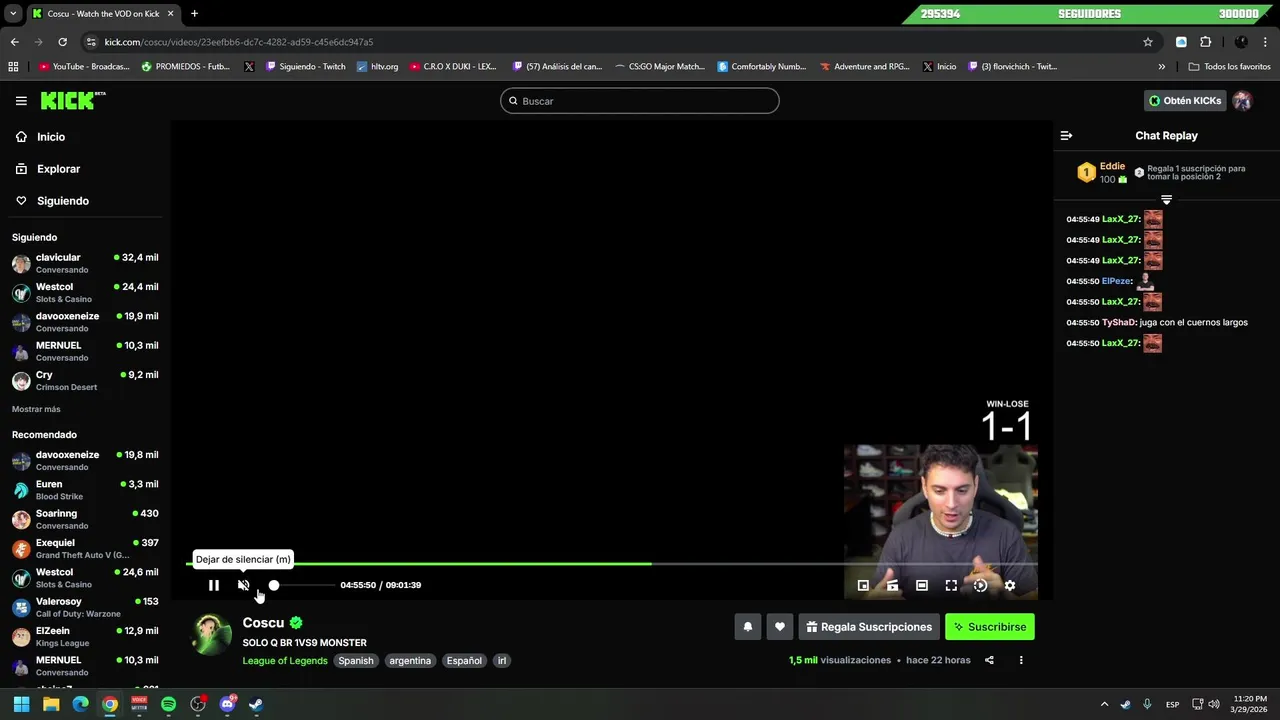Open Soarinng recommended channel
The image size is (1280, 720).
(85, 519)
